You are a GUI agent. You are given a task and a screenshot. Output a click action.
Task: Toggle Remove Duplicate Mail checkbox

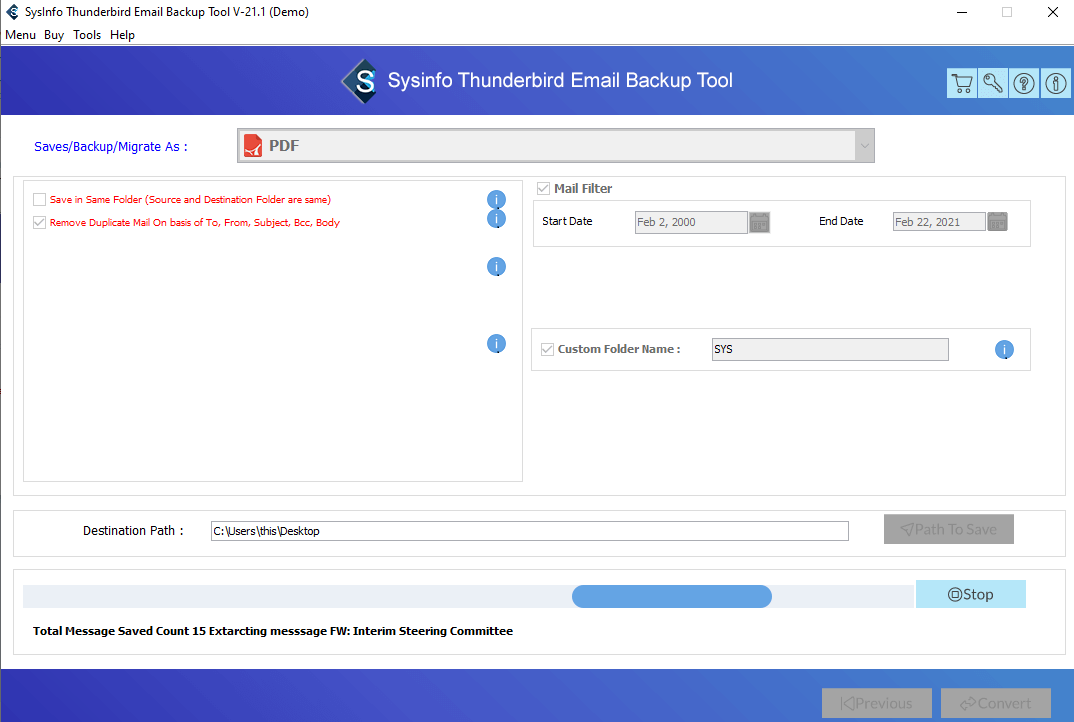point(39,223)
